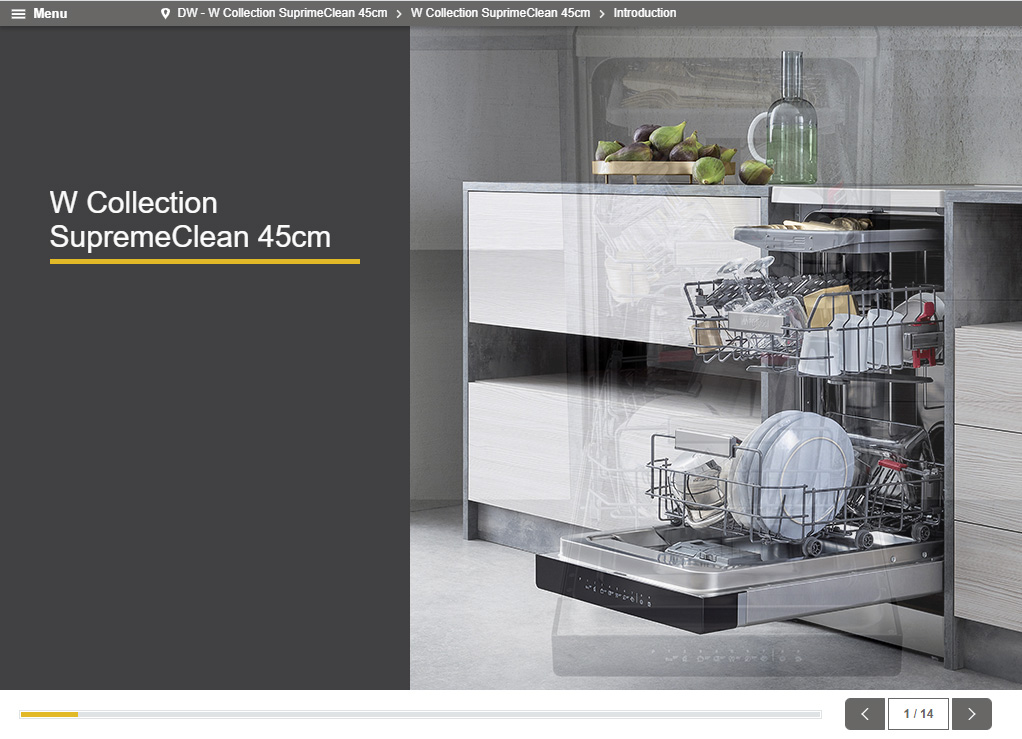Image resolution: width=1022 pixels, height=739 pixels.
Task: Click the yellow filled part of progress bar
Action: tap(48, 714)
